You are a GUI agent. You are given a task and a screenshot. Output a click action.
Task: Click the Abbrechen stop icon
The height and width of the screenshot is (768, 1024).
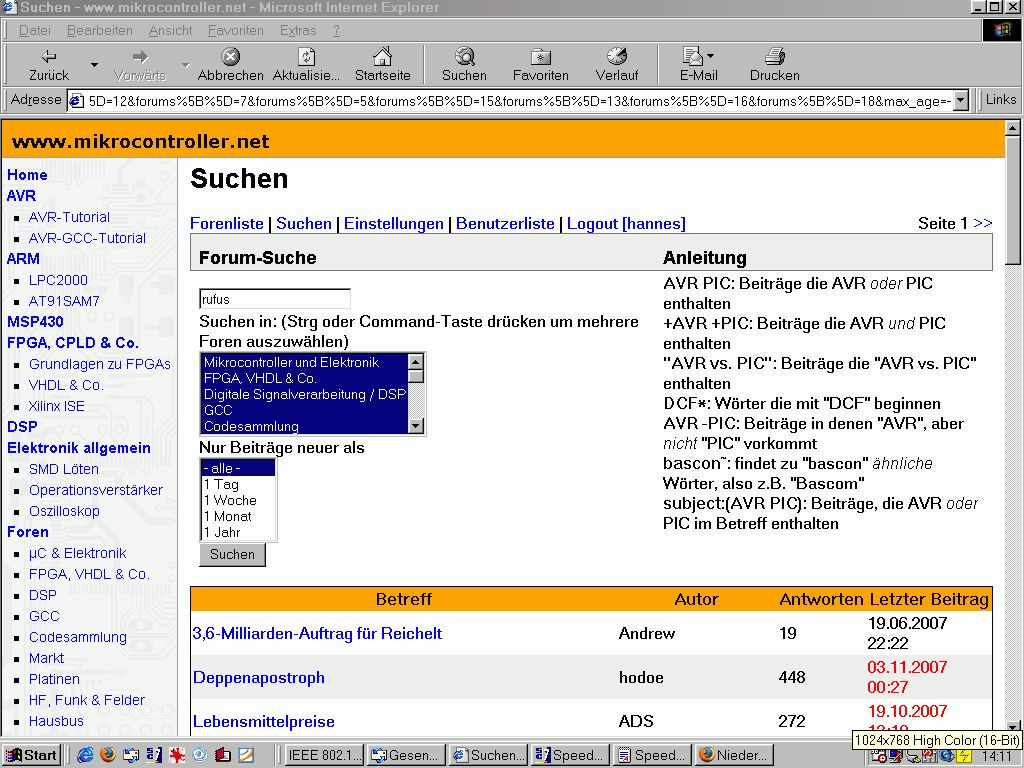tap(230, 57)
